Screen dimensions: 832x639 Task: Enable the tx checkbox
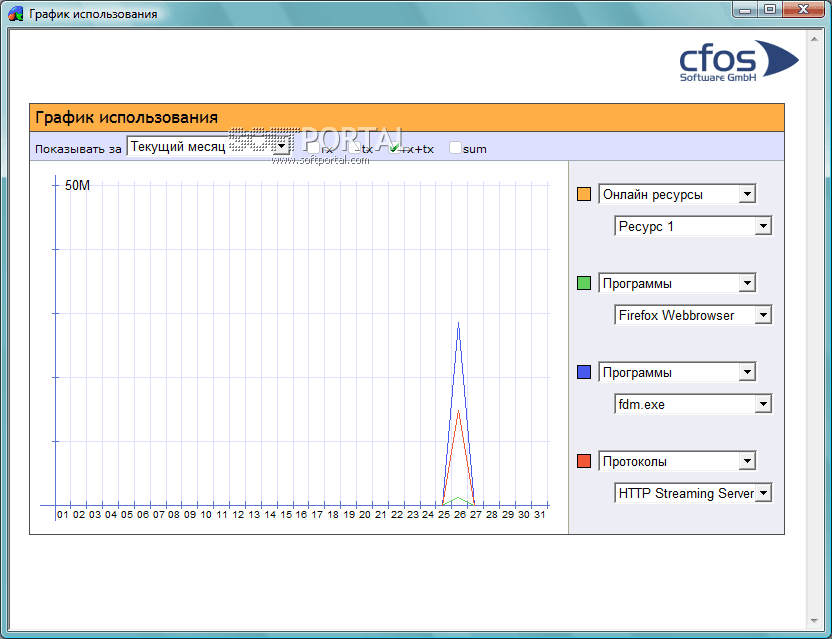pos(354,148)
